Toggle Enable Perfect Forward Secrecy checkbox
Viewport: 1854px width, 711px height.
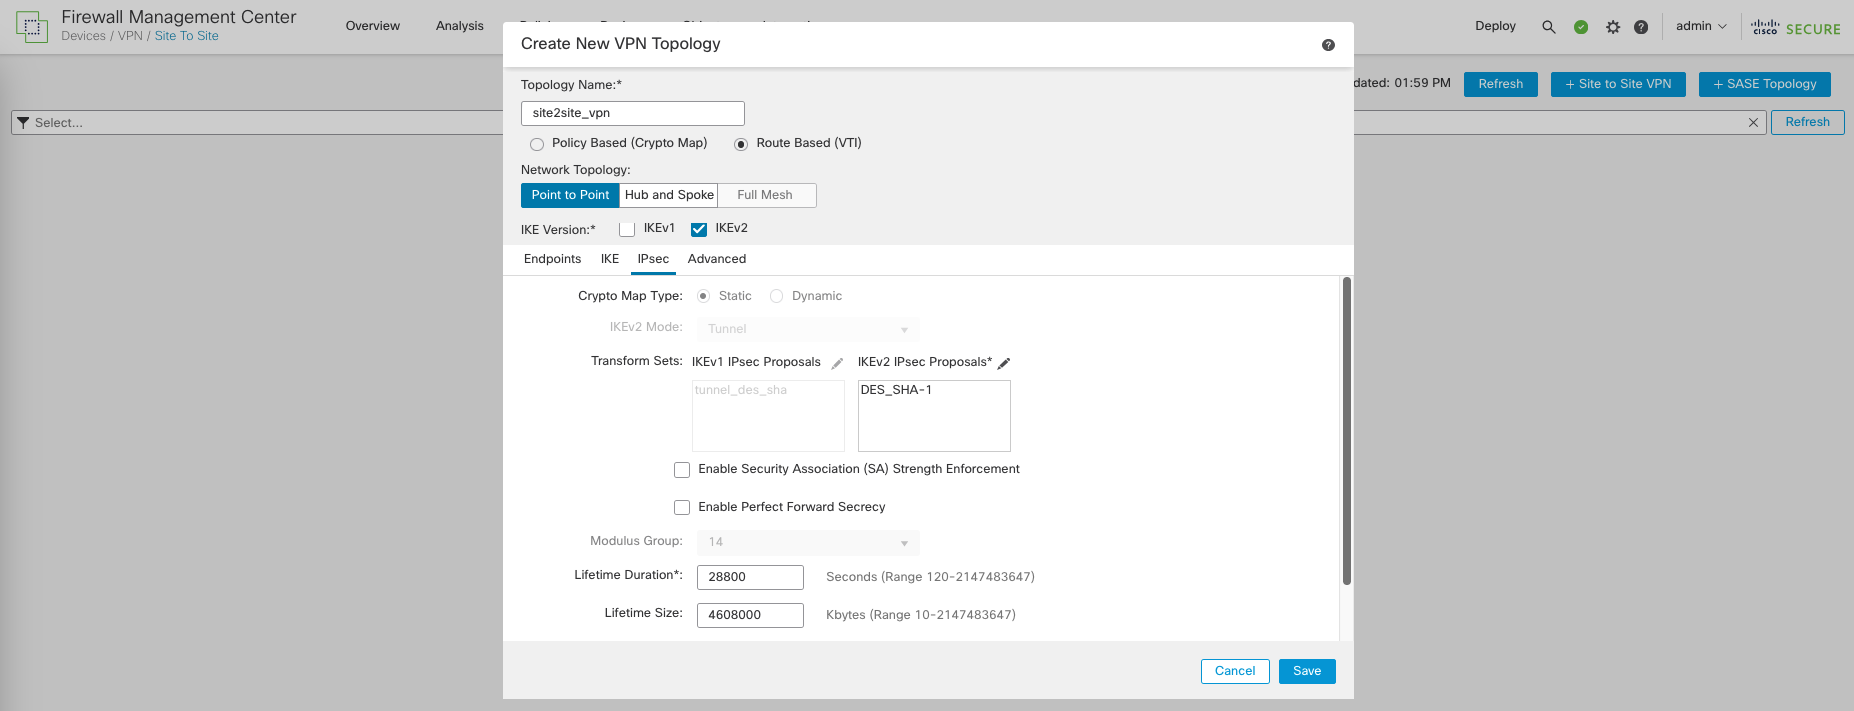(682, 508)
